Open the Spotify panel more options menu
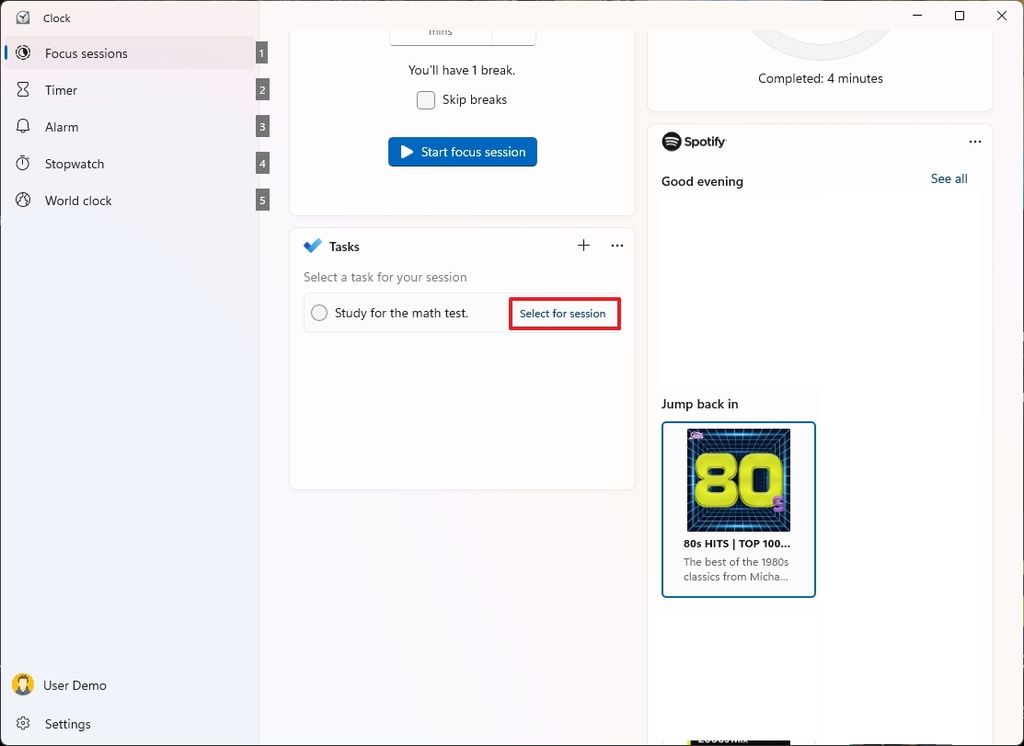Screen dimensions: 1024x746 [976, 142]
